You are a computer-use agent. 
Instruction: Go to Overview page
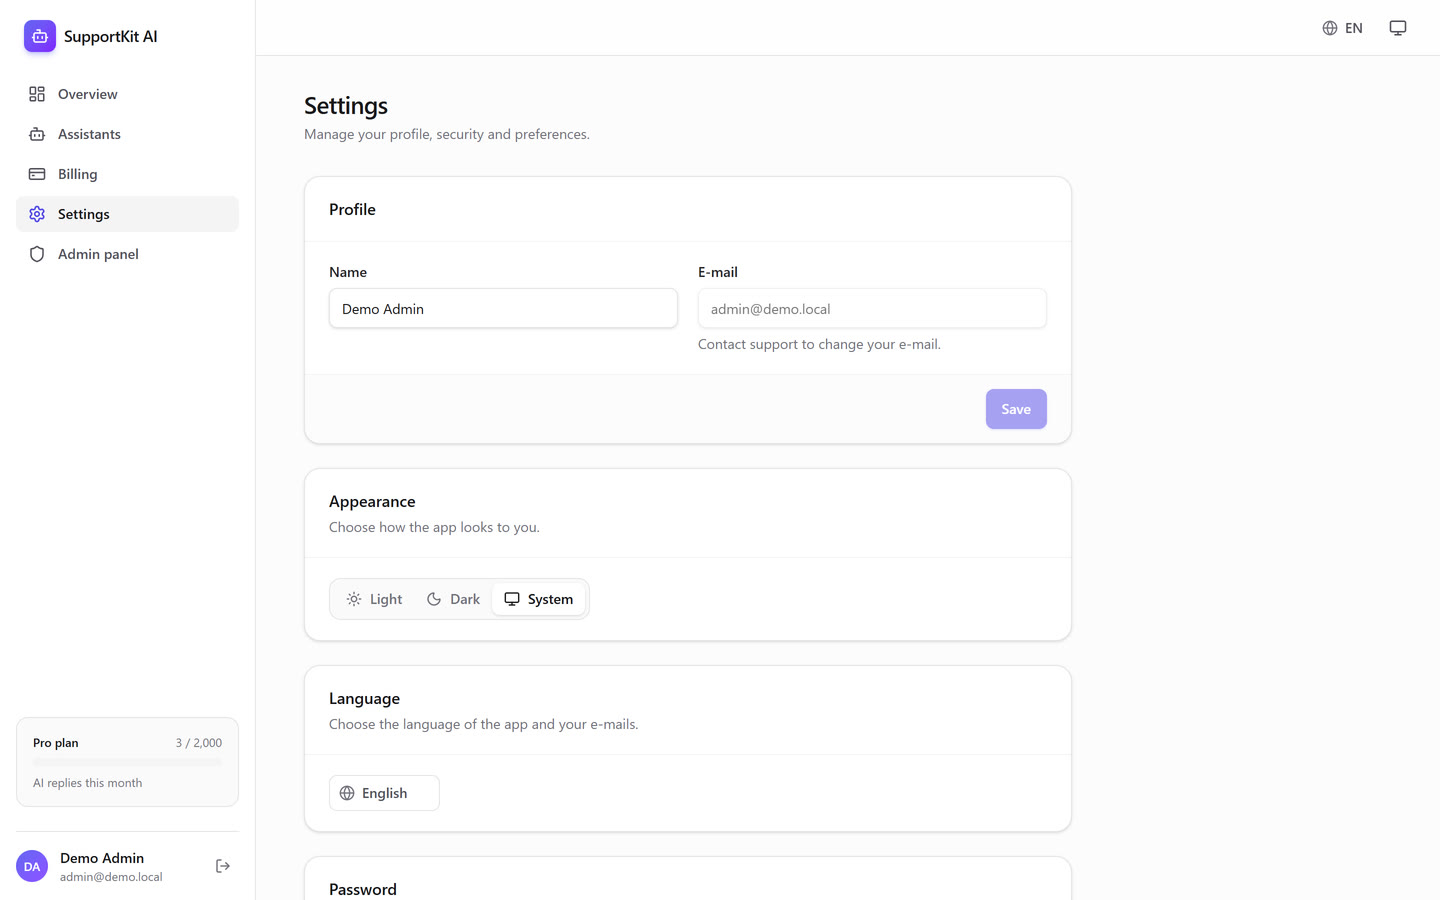(x=127, y=94)
